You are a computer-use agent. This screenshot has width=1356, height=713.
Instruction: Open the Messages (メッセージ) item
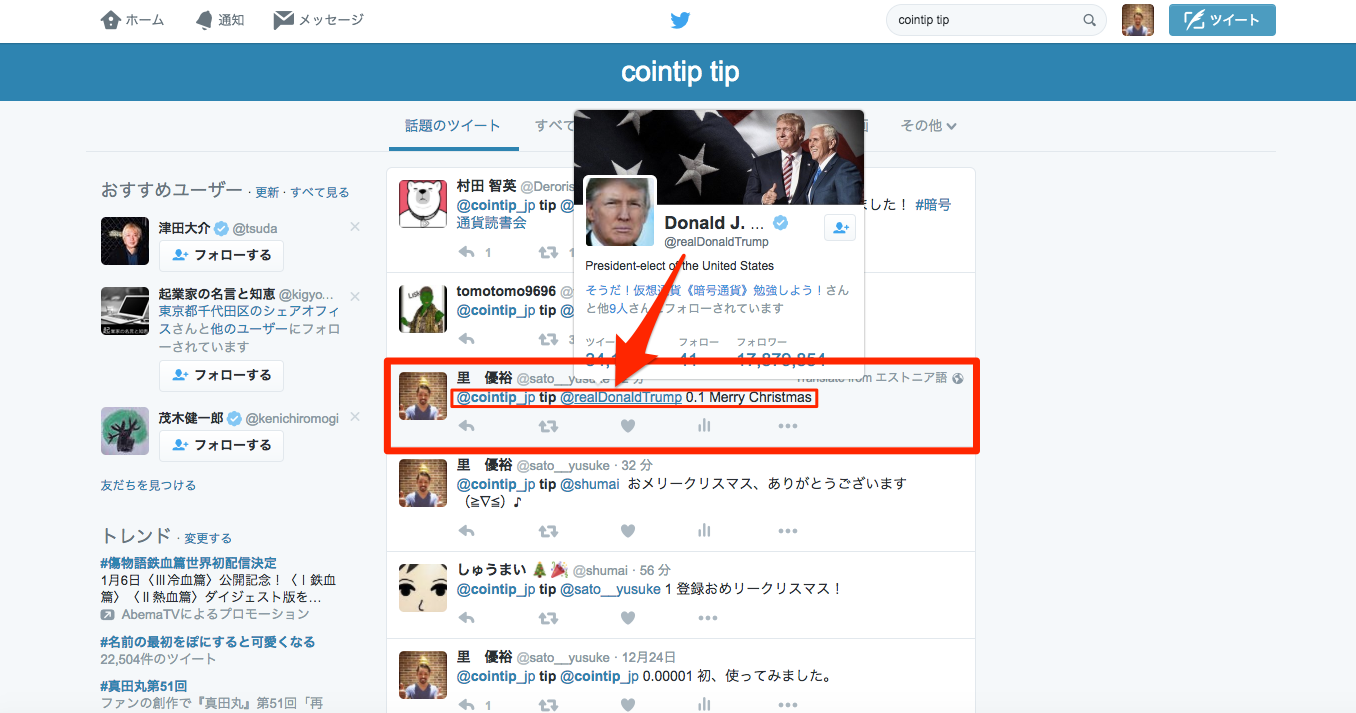coord(319,20)
